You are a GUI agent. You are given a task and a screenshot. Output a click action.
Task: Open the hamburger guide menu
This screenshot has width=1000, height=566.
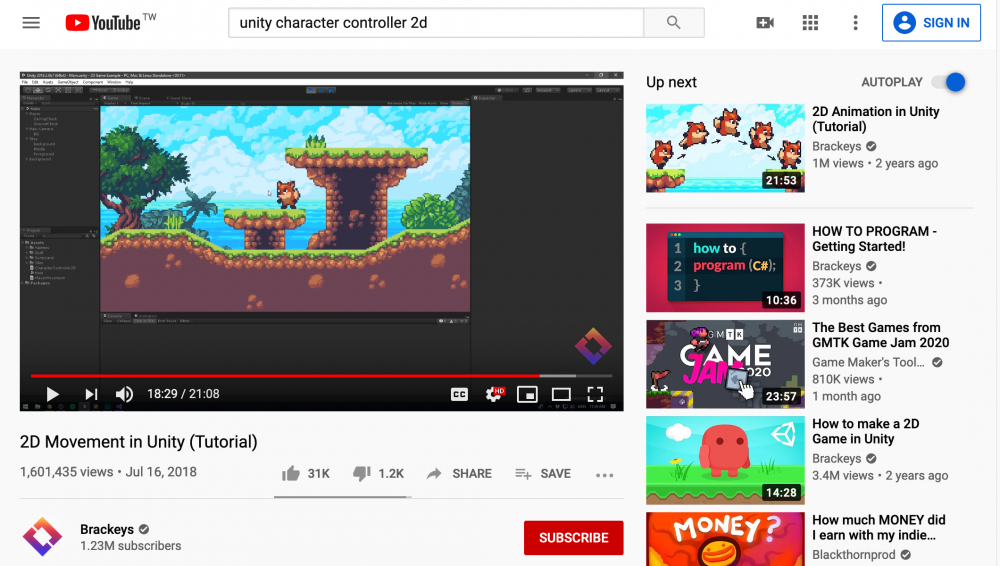pyautogui.click(x=31, y=23)
